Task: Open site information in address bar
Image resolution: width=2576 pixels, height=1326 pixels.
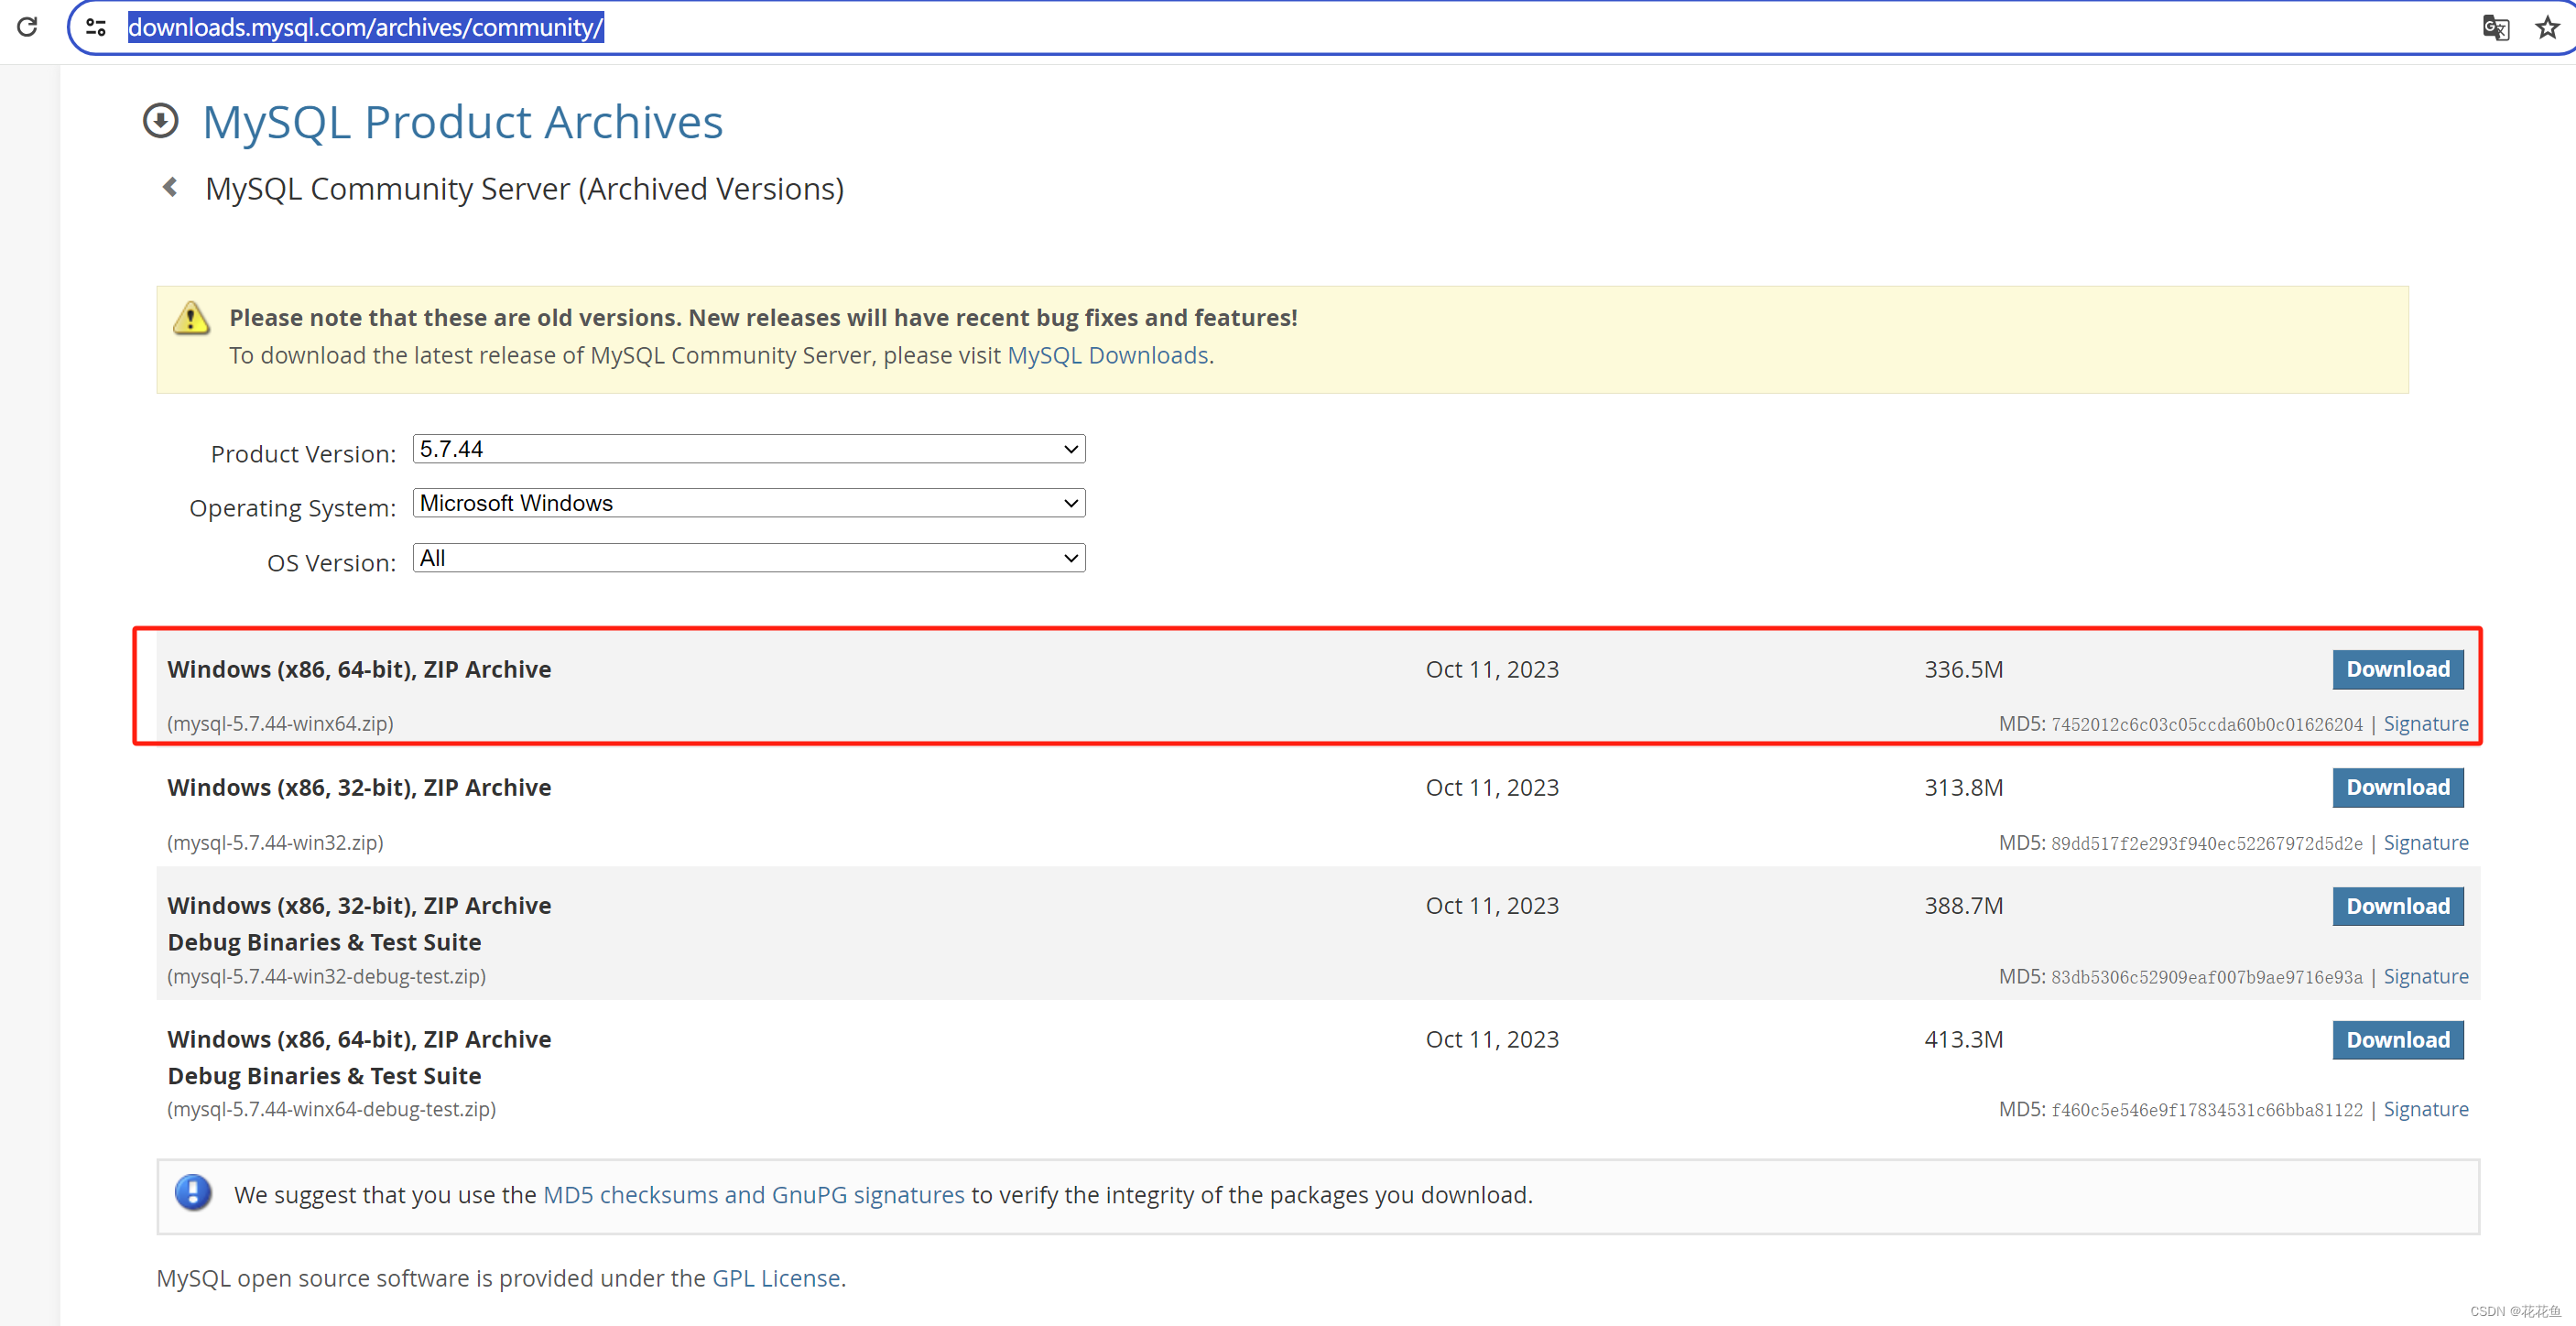Action: 96,27
